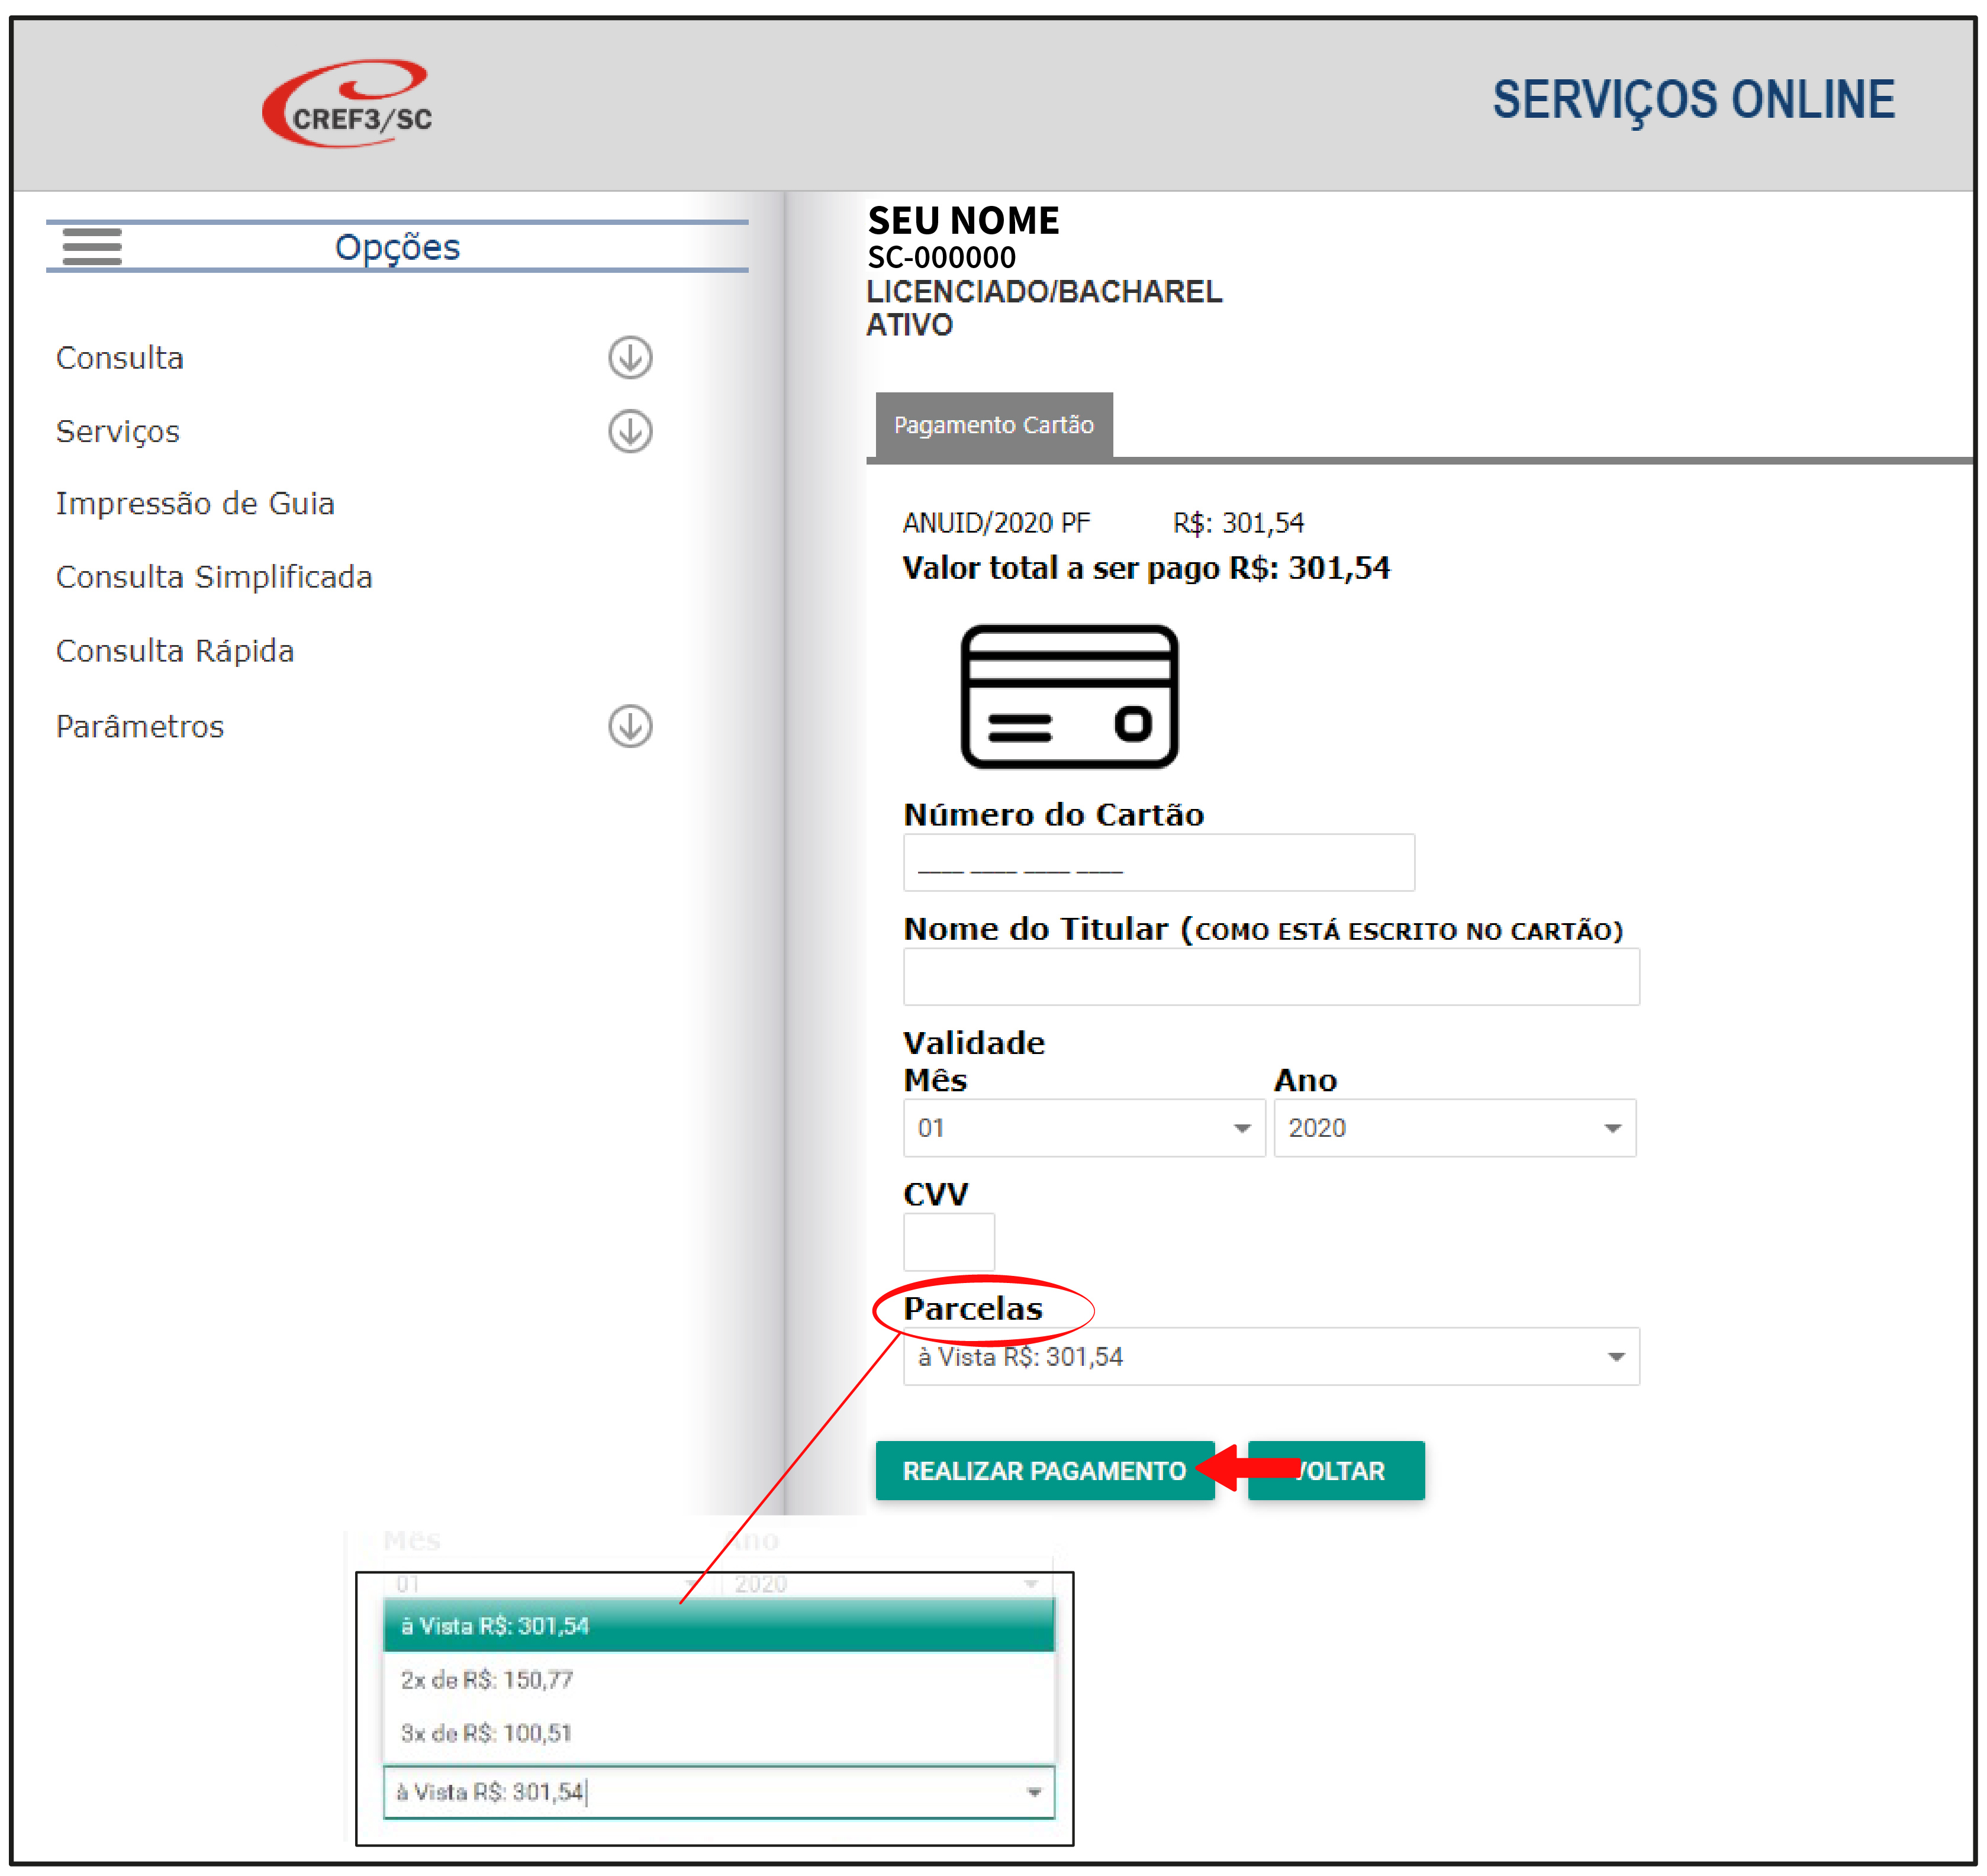Viewport: 1987px width, 1876px height.
Task: Expand Serviços using the circled arrow icon
Action: (x=630, y=432)
